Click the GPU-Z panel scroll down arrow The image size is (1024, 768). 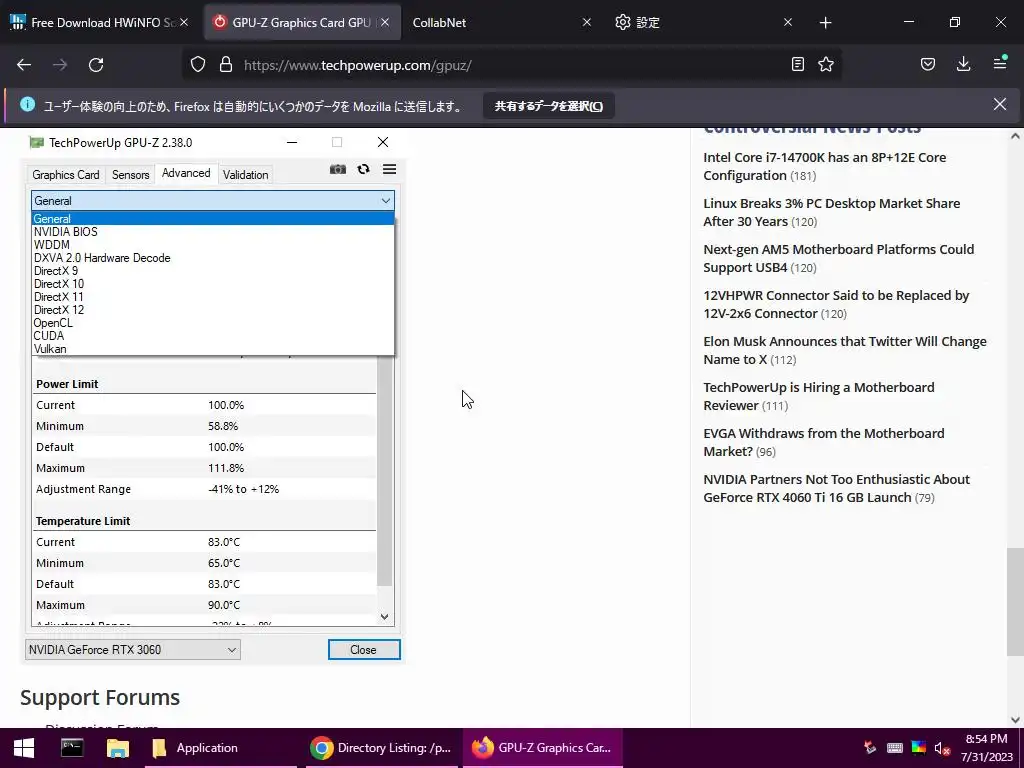[385, 616]
